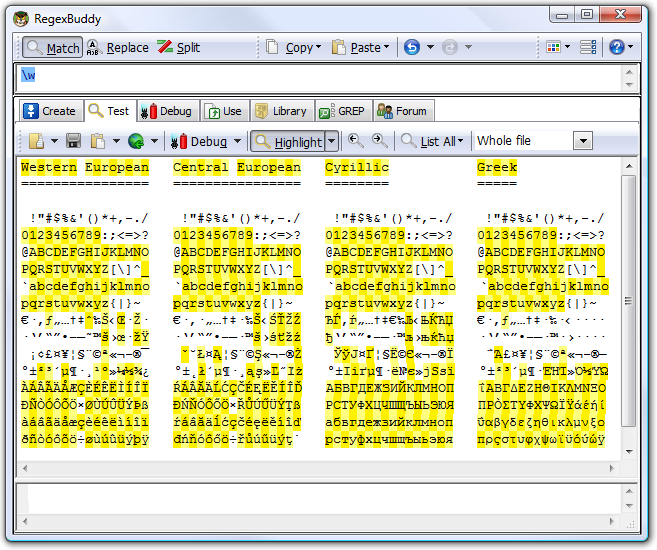Switch to Split mode
Image resolution: width=657 pixels, height=550 pixels.
click(x=179, y=48)
